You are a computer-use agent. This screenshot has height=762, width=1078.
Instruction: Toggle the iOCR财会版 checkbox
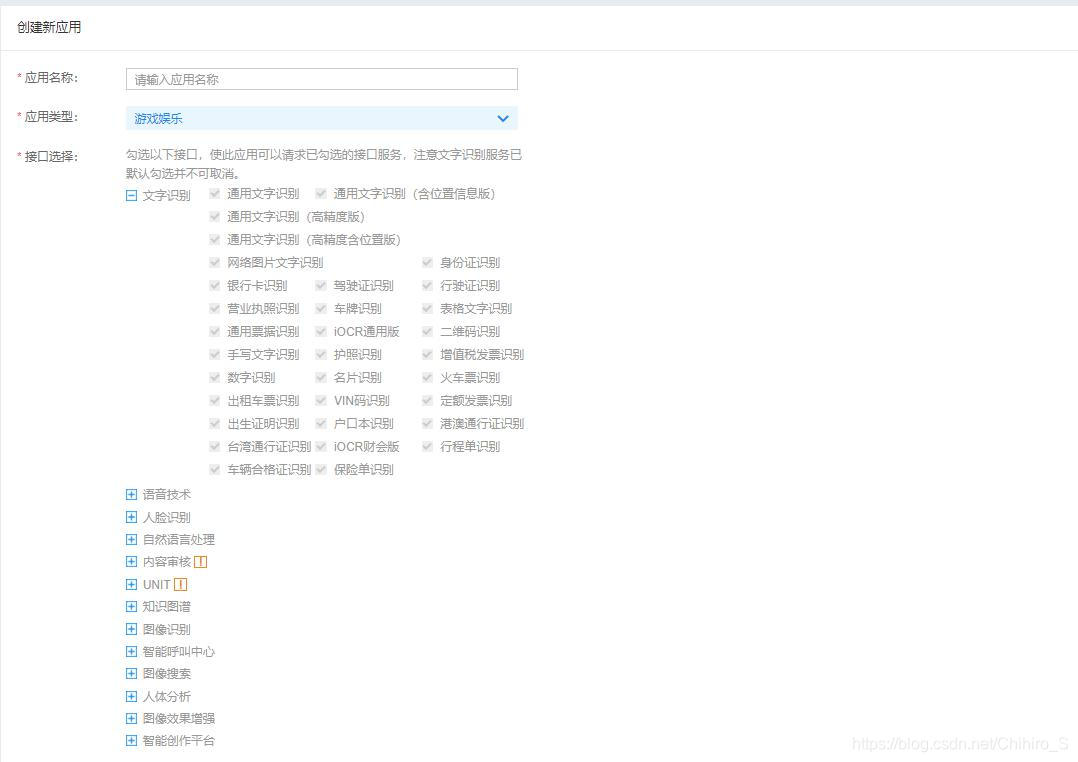point(321,446)
